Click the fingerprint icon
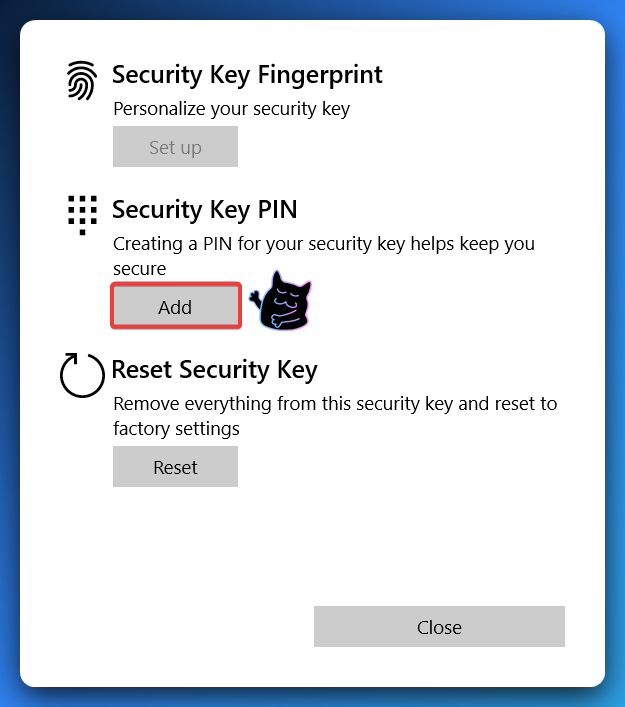 pos(82,80)
